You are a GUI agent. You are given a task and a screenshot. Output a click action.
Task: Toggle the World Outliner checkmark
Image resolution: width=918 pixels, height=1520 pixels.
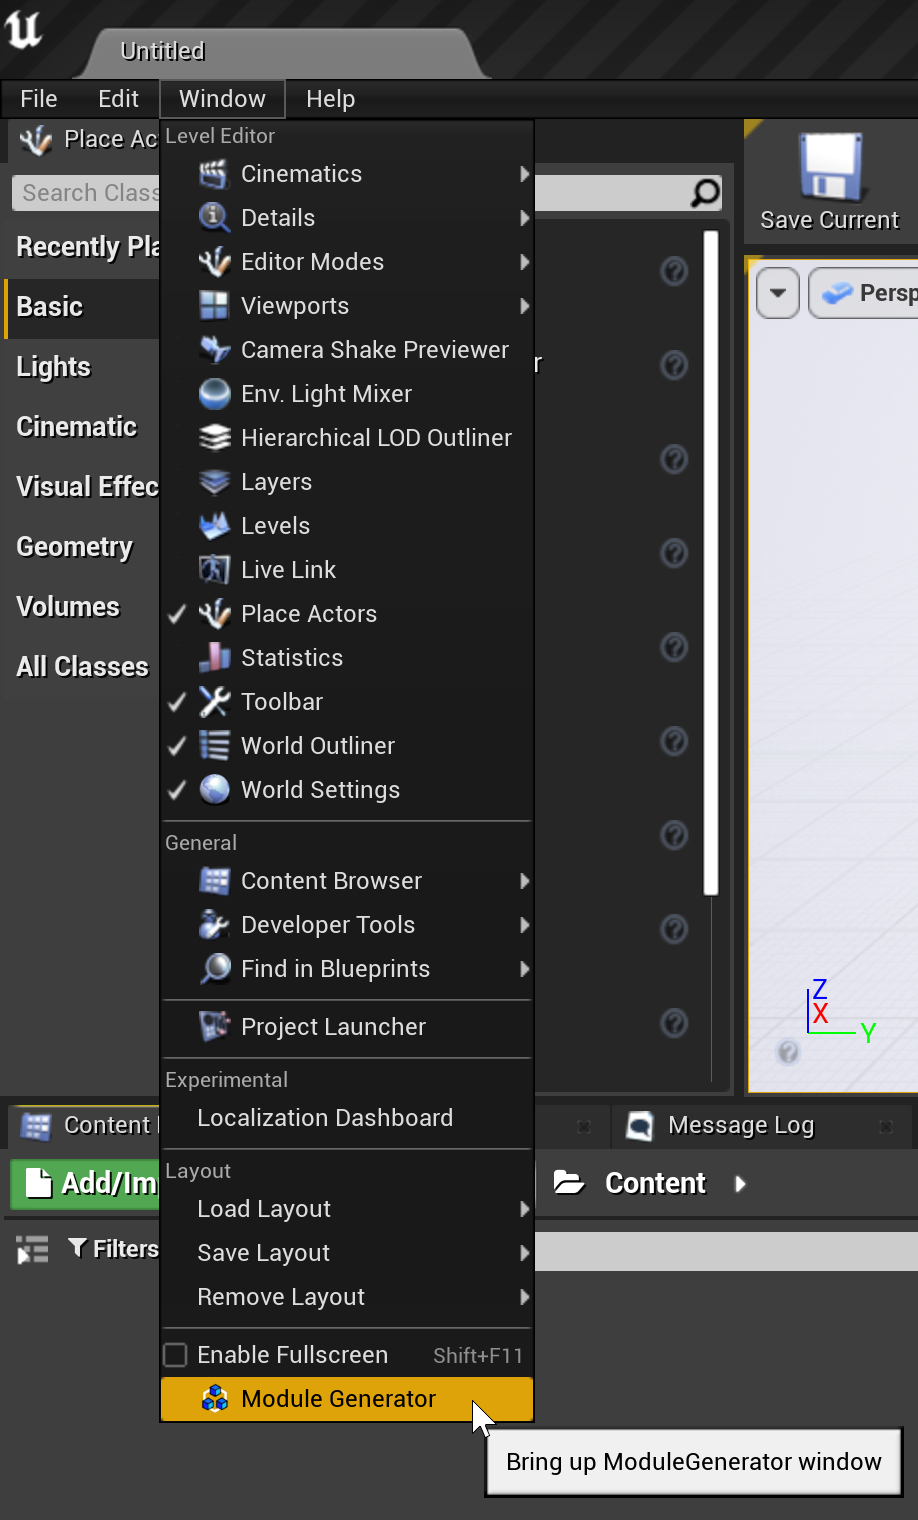tap(176, 745)
